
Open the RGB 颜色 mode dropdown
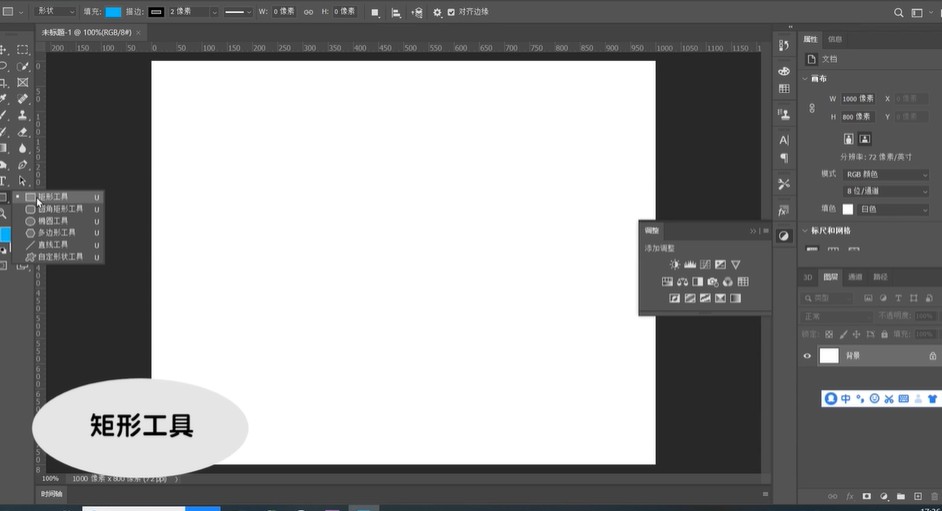tap(886, 174)
